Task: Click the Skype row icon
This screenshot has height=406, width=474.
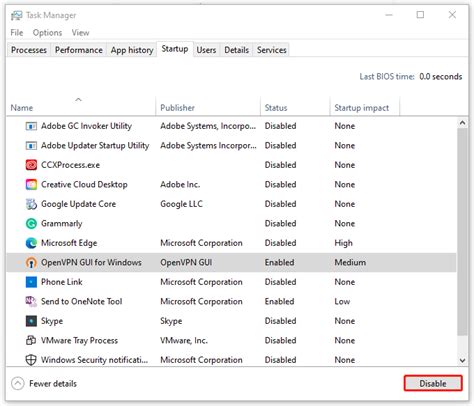Action: pos(31,321)
